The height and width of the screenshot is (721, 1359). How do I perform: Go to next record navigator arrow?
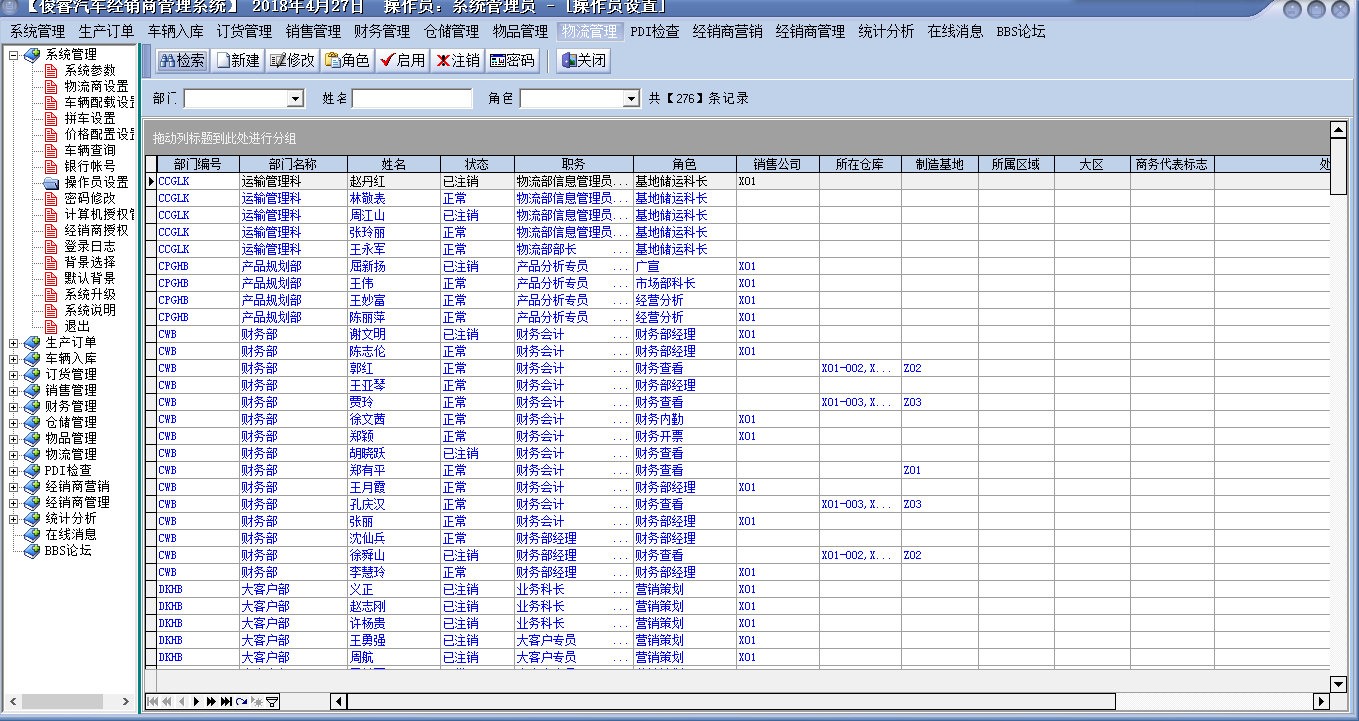196,702
